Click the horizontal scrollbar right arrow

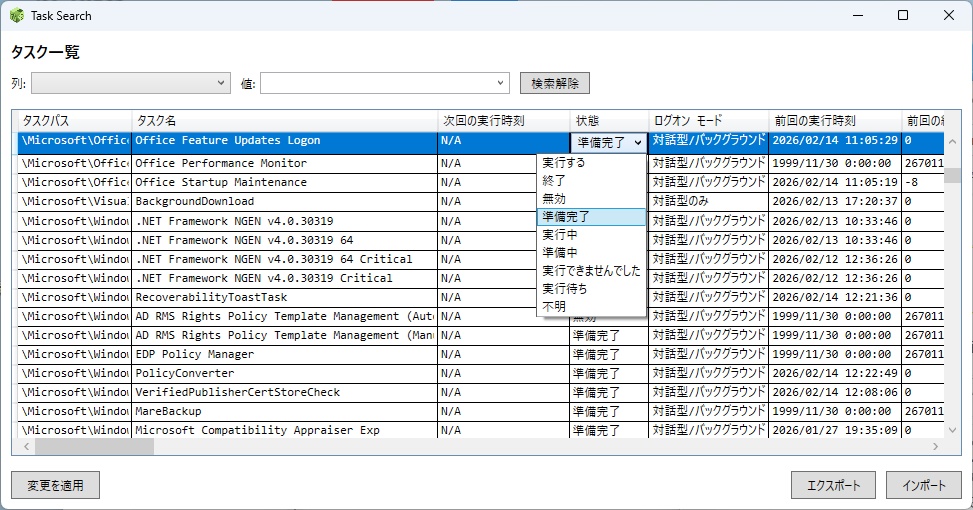click(936, 447)
